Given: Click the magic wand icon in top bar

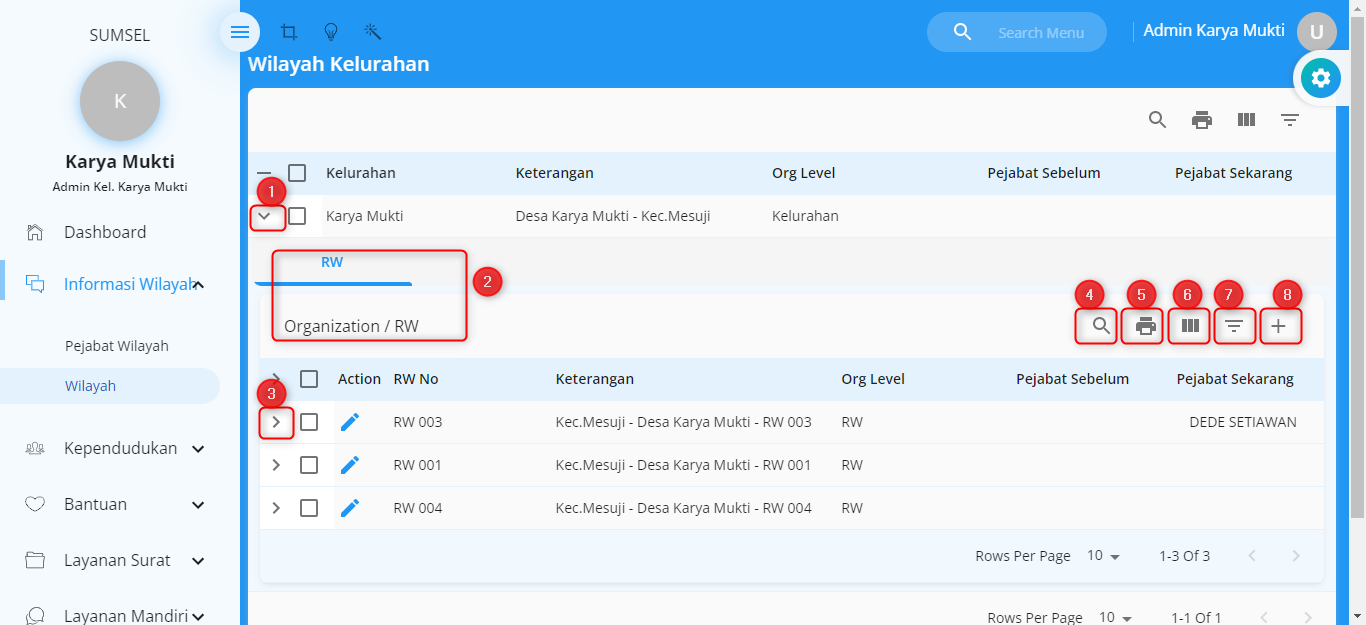Looking at the screenshot, I should 373,32.
